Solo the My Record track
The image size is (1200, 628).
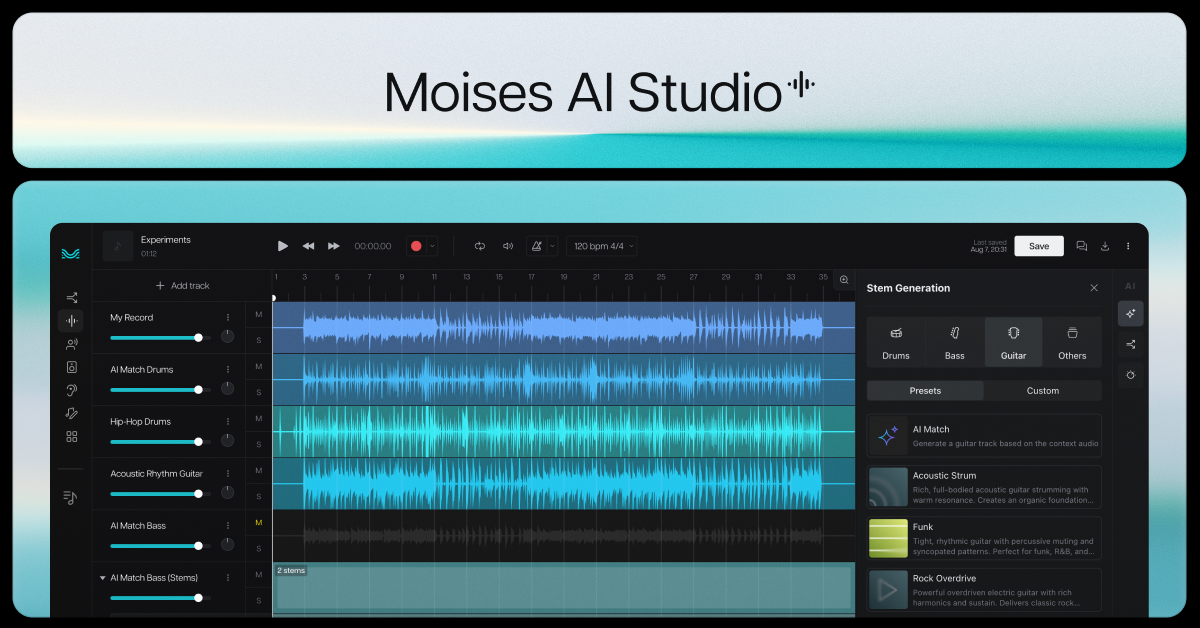click(x=258, y=340)
